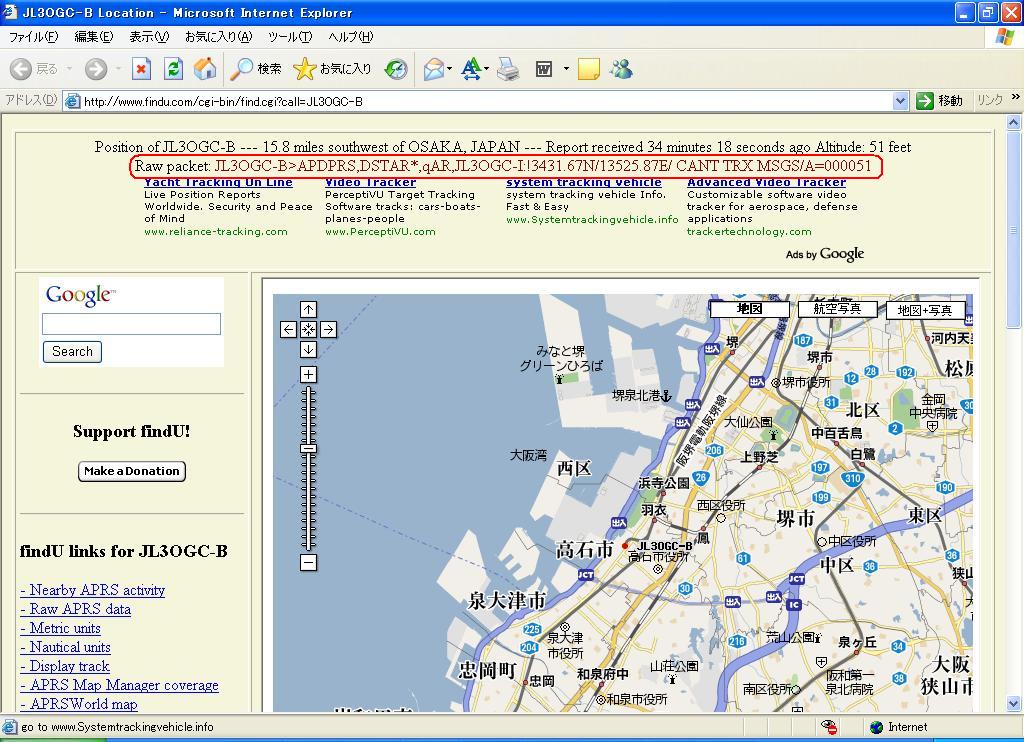The height and width of the screenshot is (742, 1024).
Task: Click the Mail envelope toolbar icon
Action: pos(434,69)
